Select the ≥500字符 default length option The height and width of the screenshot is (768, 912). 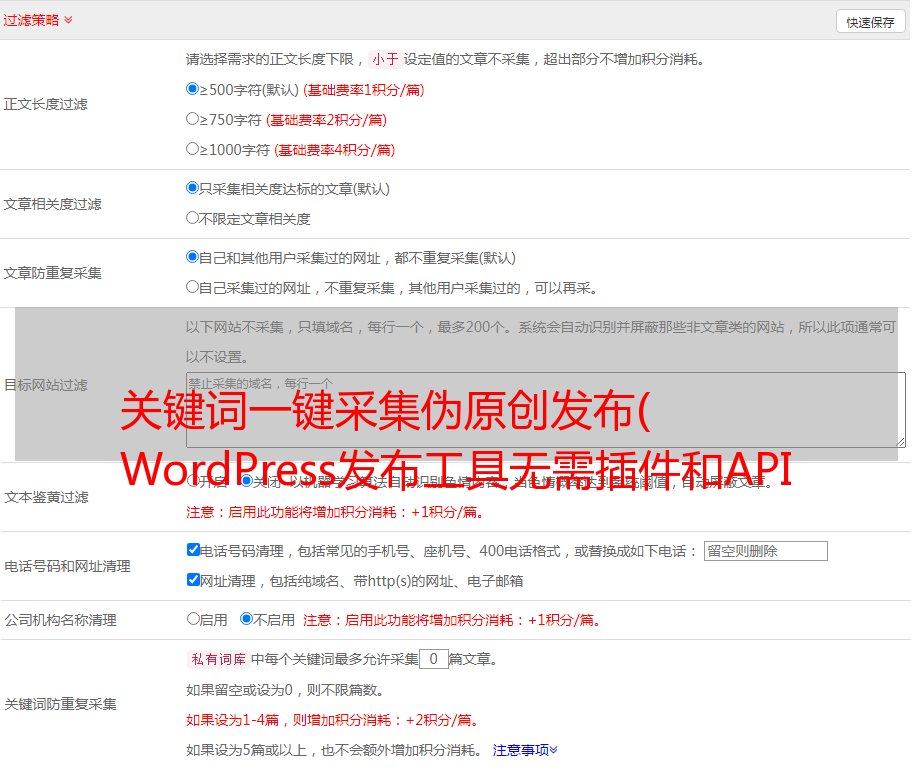tap(192, 88)
